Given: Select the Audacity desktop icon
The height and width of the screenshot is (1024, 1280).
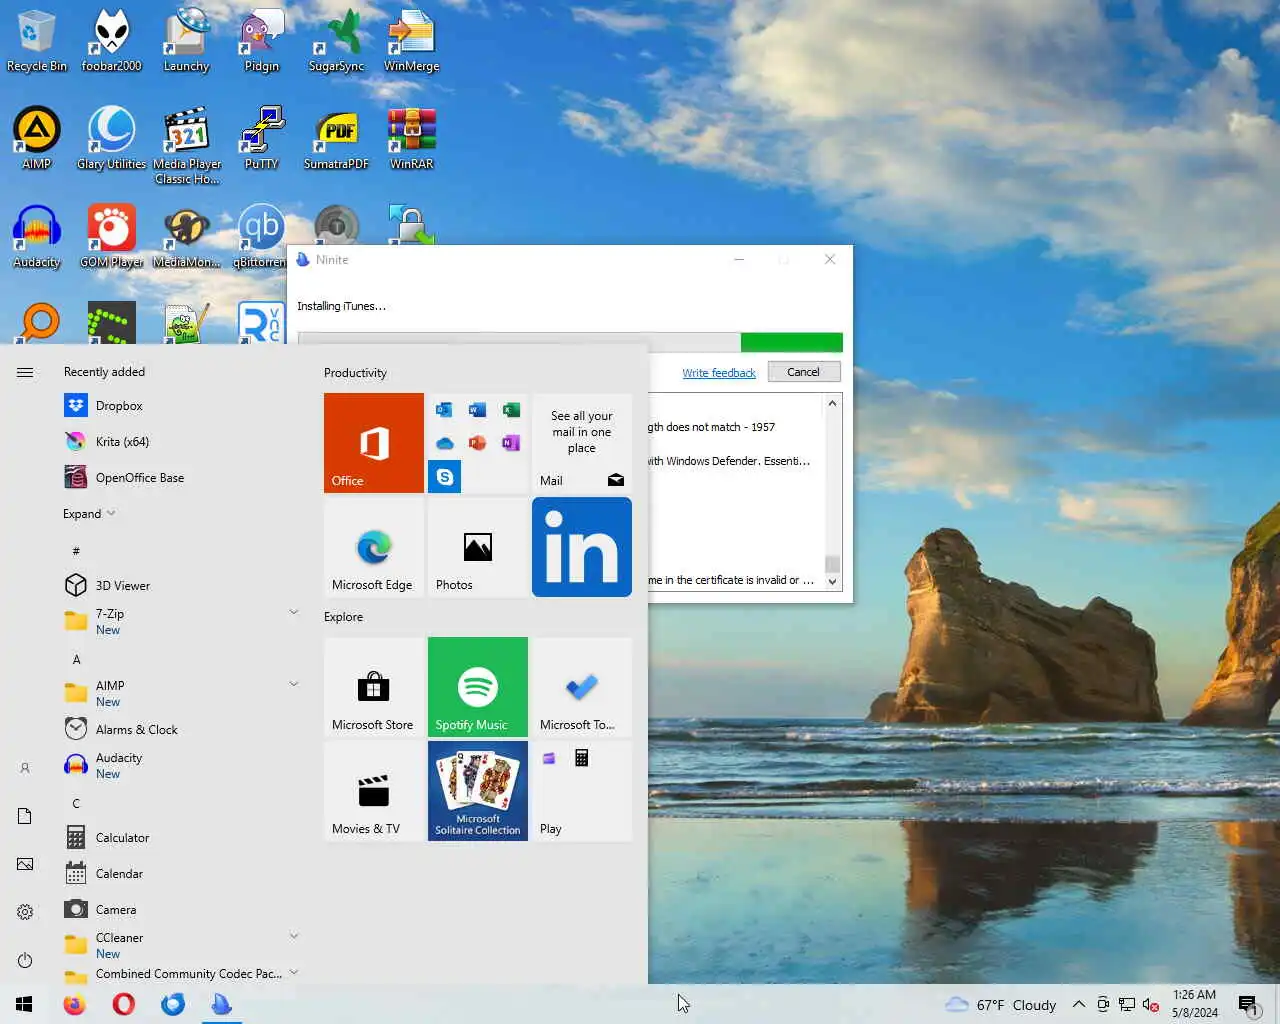Looking at the screenshot, I should 37,237.
